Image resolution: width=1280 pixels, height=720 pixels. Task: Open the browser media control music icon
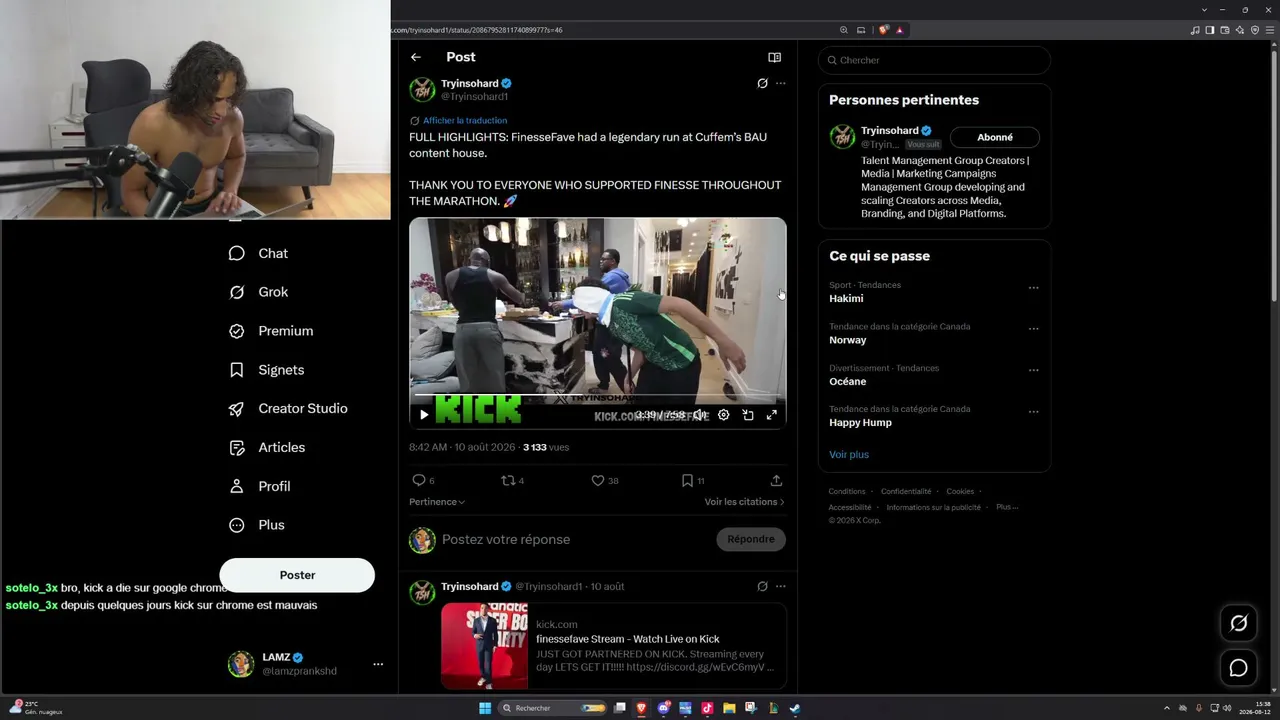click(x=1195, y=30)
